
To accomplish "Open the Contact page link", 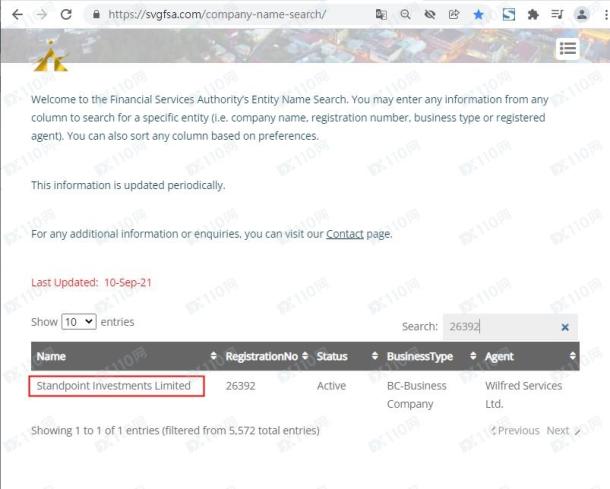I will click(345, 234).
